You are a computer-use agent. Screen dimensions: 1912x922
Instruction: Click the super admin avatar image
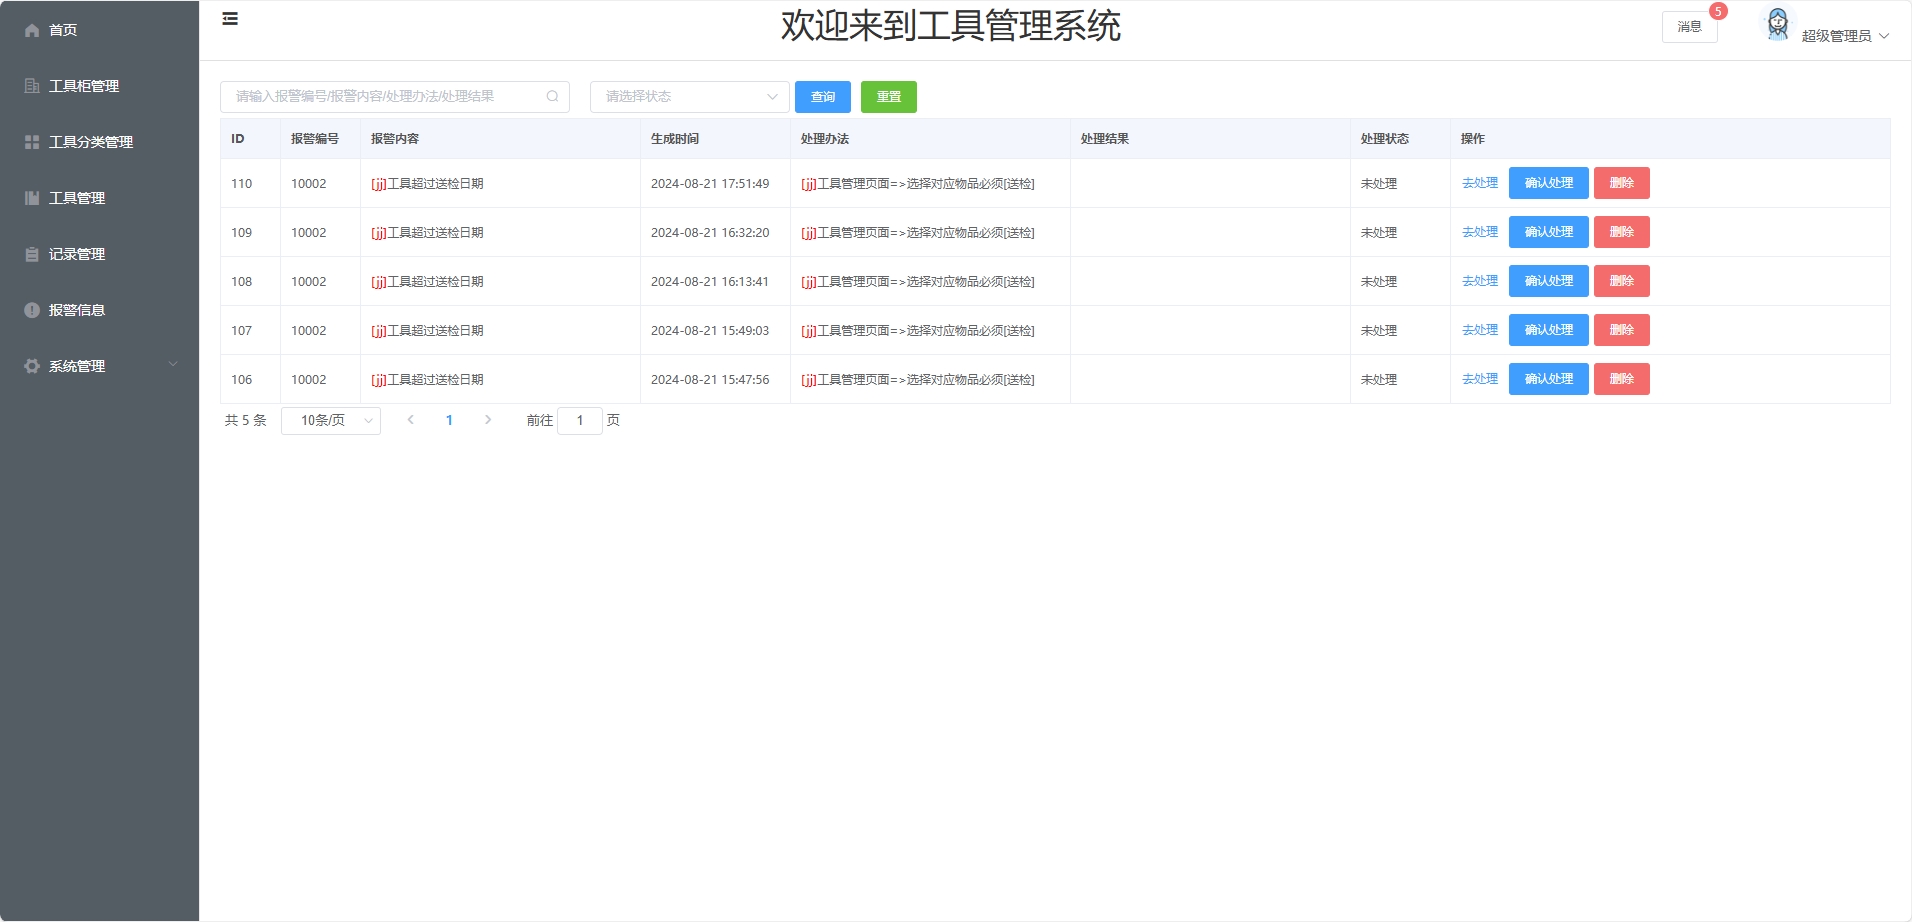1777,25
